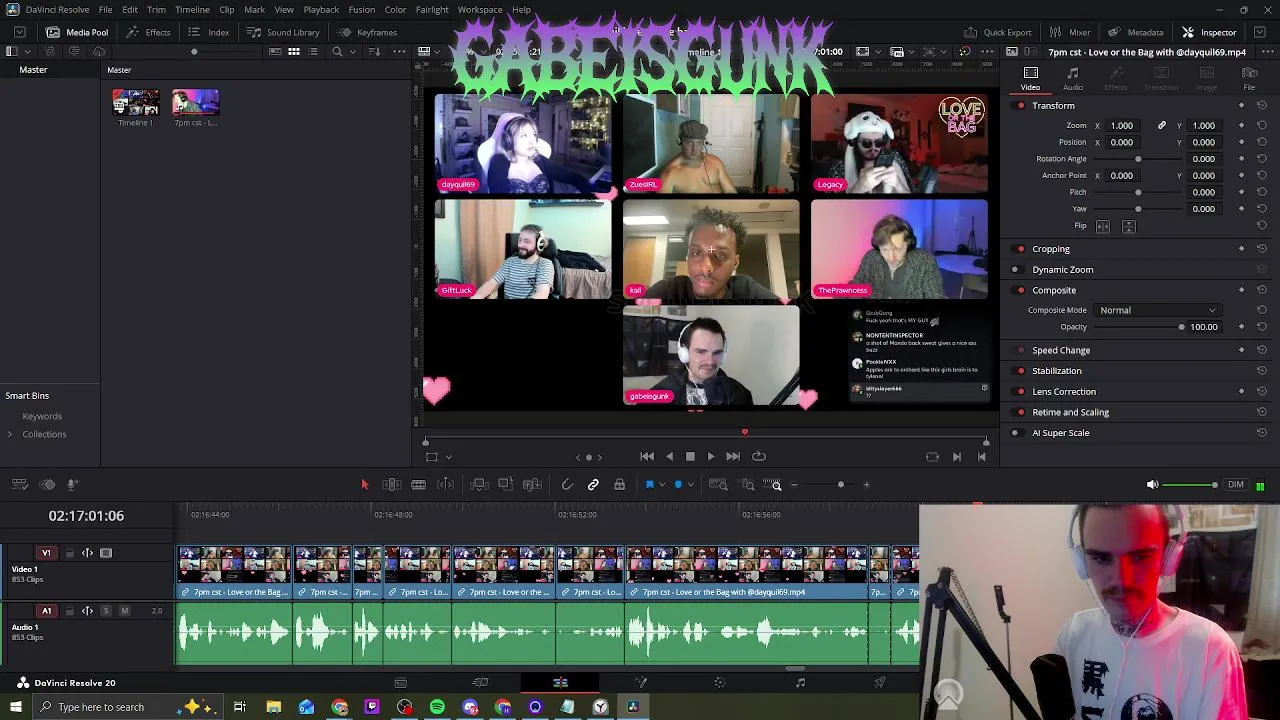Open the Trim menu
1280x720 pixels.
click(156, 10)
